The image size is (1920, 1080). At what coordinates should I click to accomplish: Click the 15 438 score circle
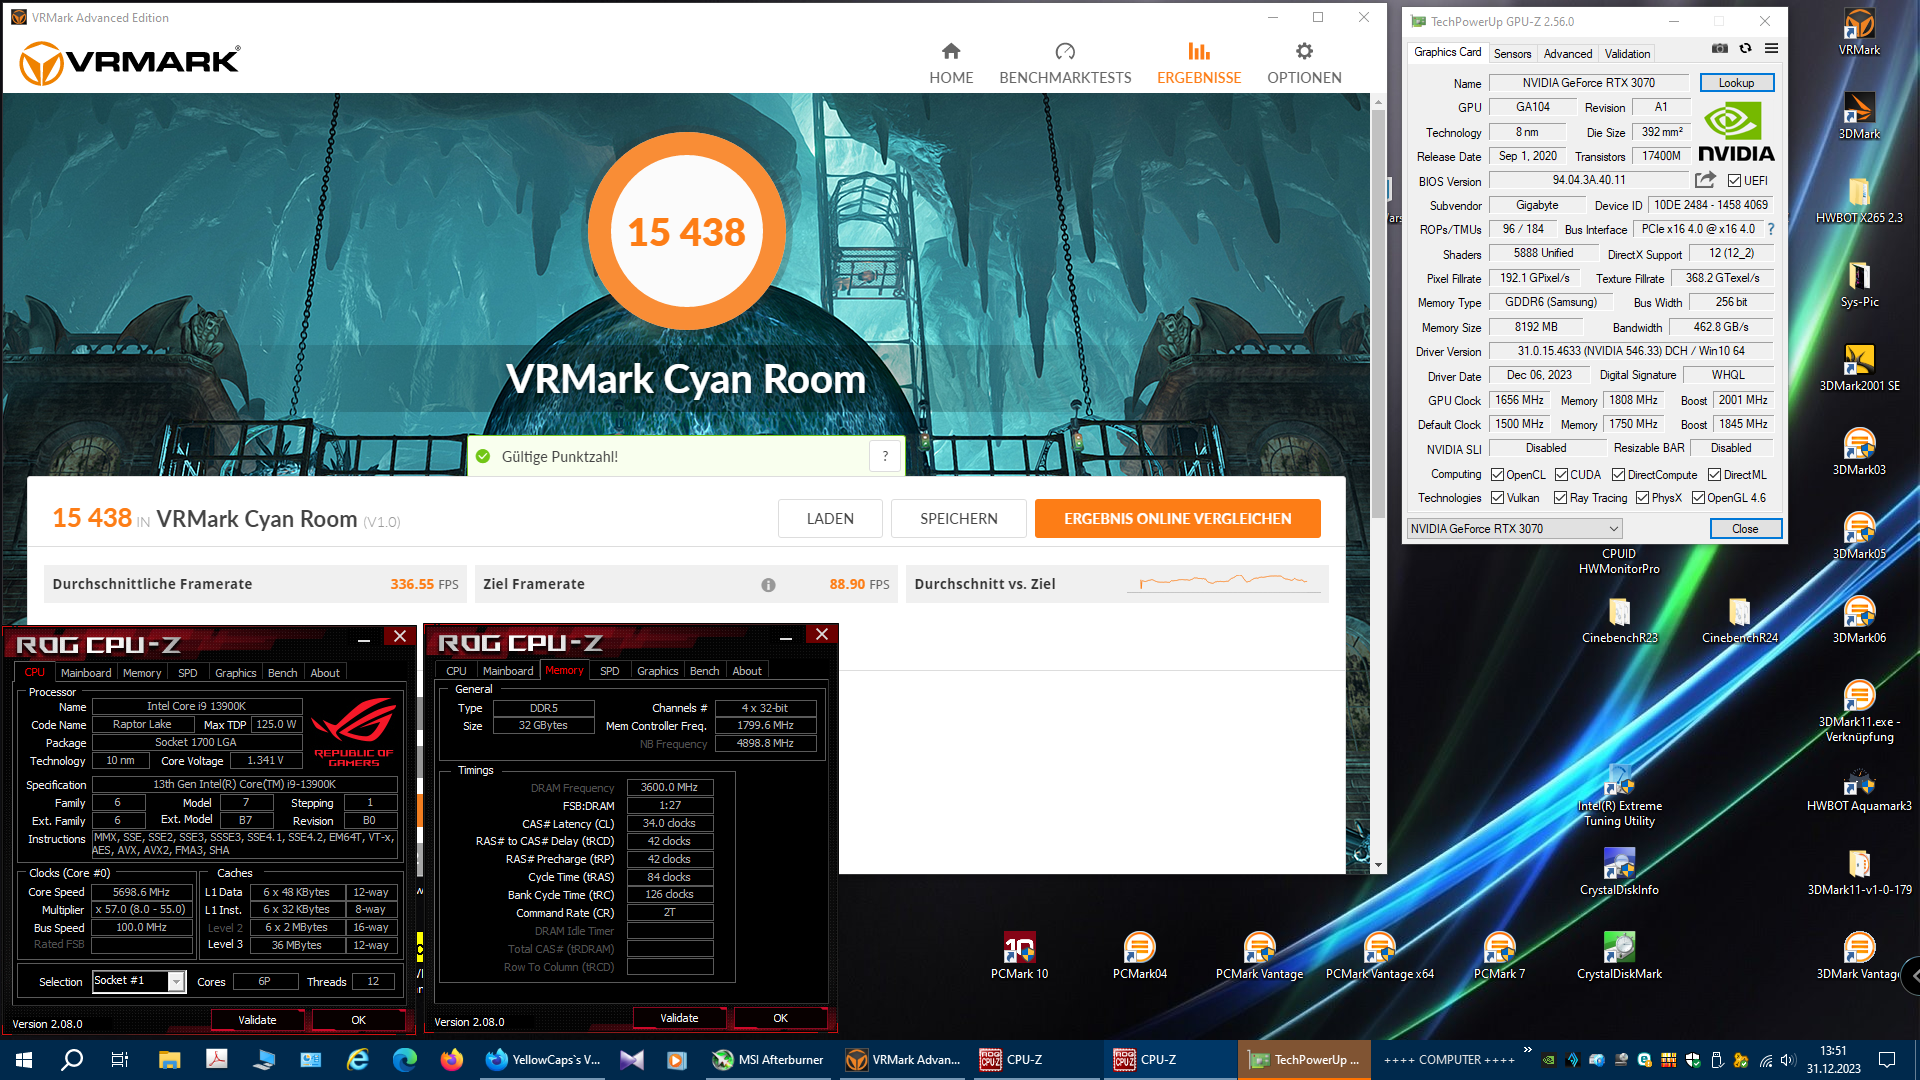[686, 231]
